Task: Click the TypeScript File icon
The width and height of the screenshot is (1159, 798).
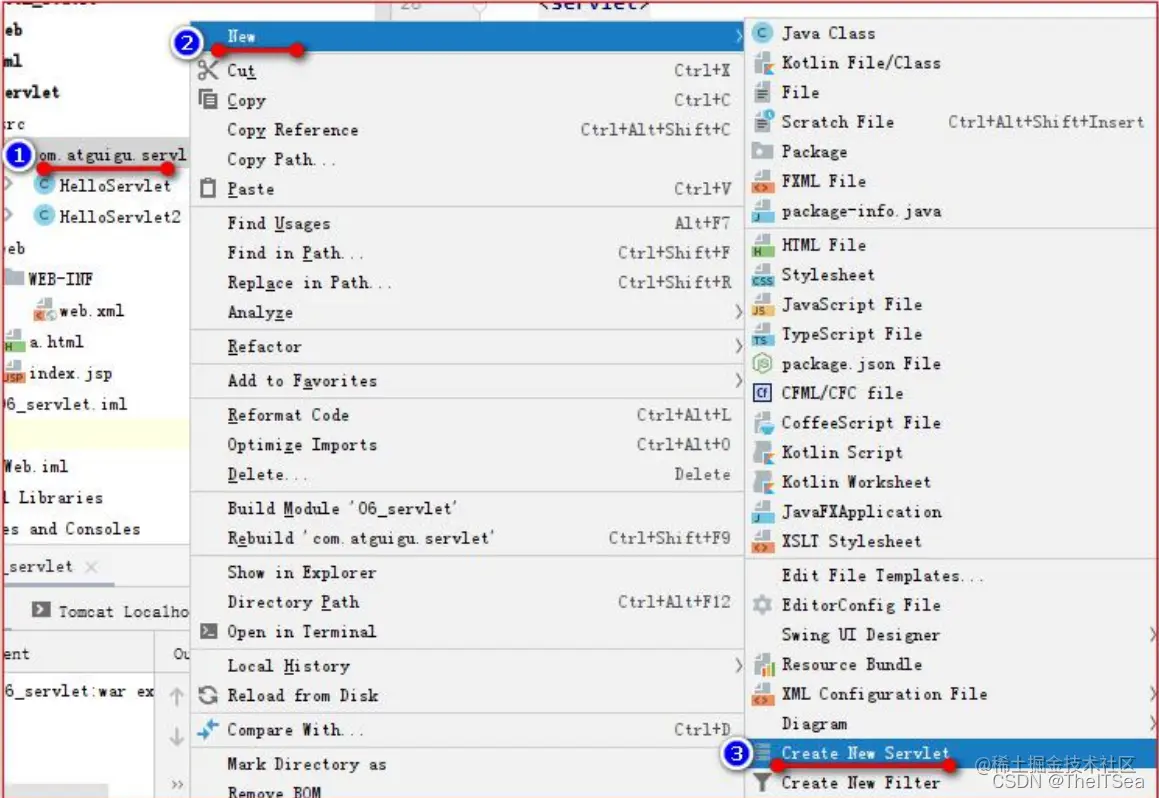Action: tap(762, 334)
